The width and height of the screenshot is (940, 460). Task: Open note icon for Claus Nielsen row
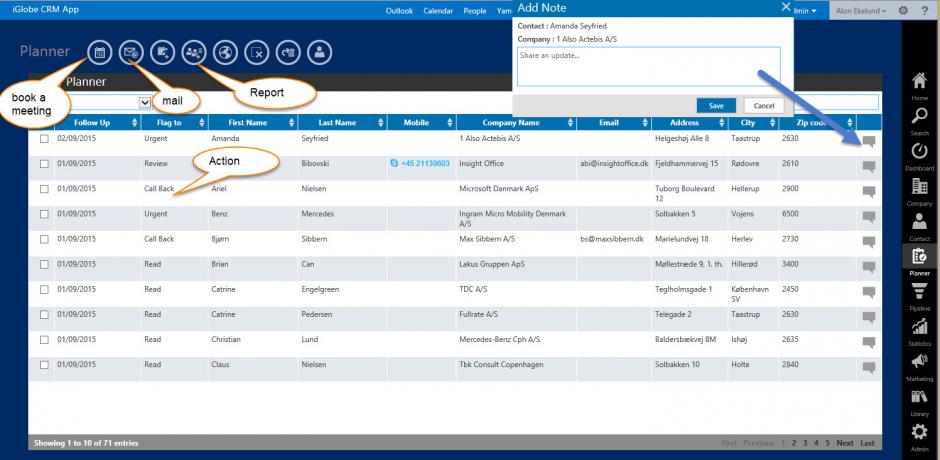point(869,368)
